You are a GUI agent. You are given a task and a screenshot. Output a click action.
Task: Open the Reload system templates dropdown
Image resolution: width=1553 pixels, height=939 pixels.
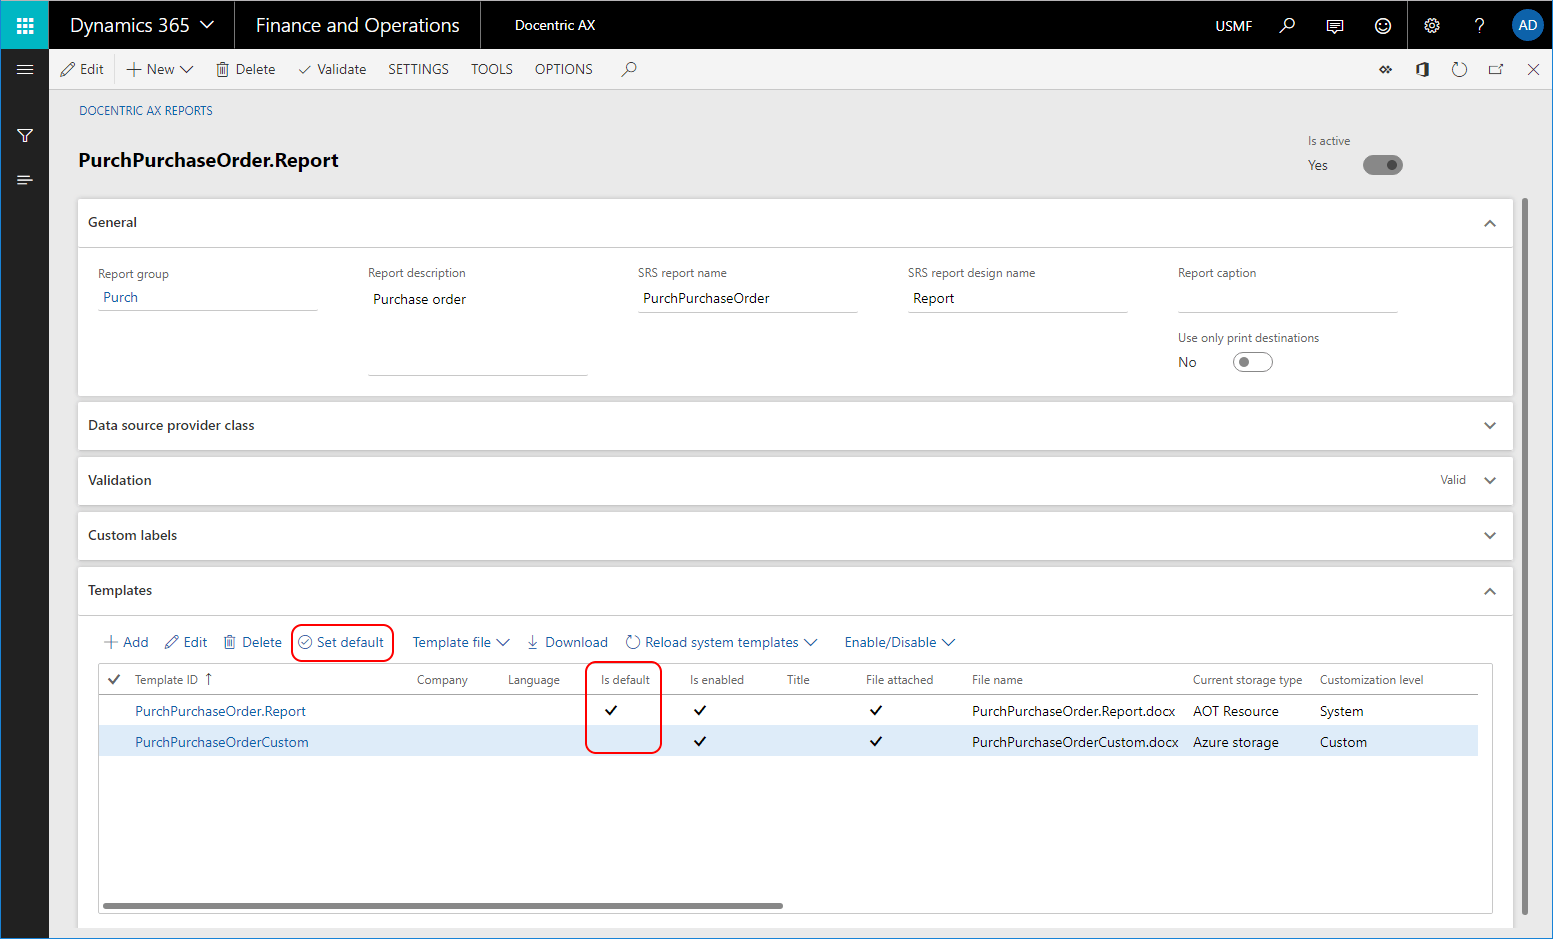[721, 642]
